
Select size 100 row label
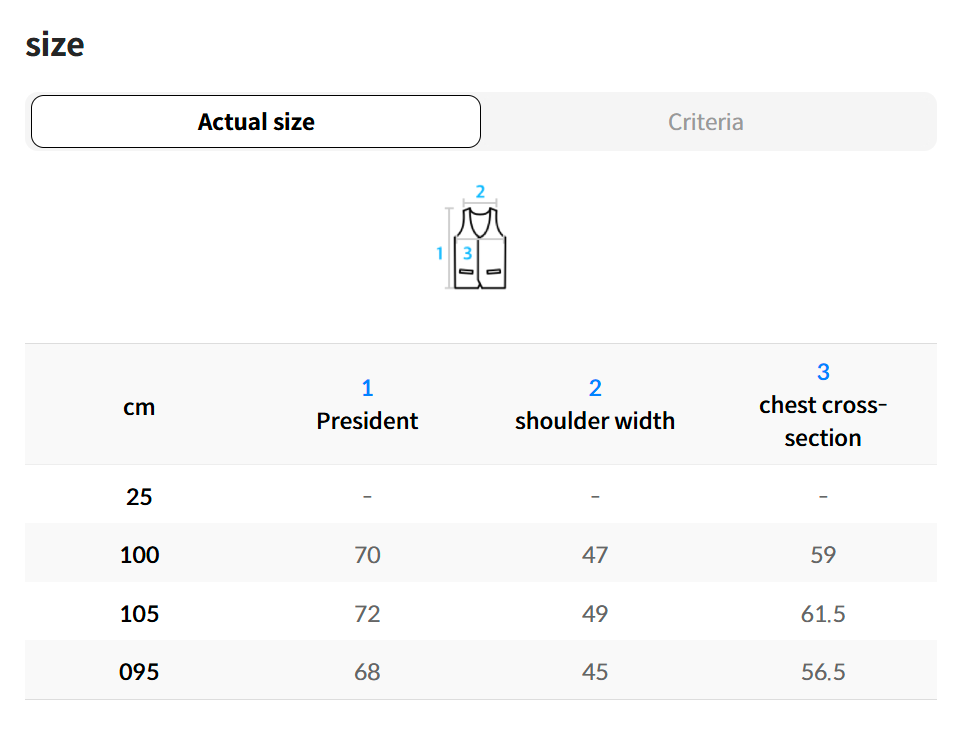click(x=139, y=555)
